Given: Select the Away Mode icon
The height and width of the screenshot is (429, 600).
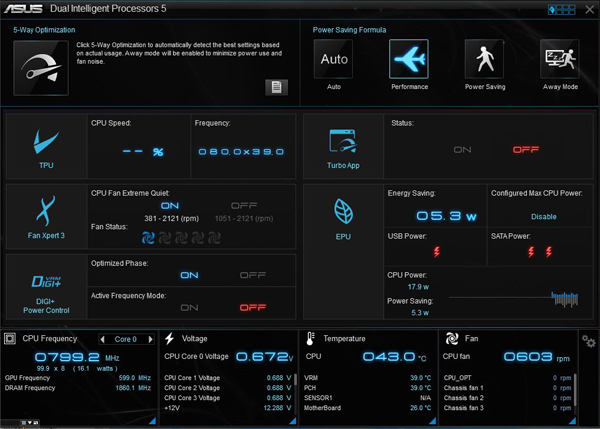Looking at the screenshot, I should (x=560, y=59).
